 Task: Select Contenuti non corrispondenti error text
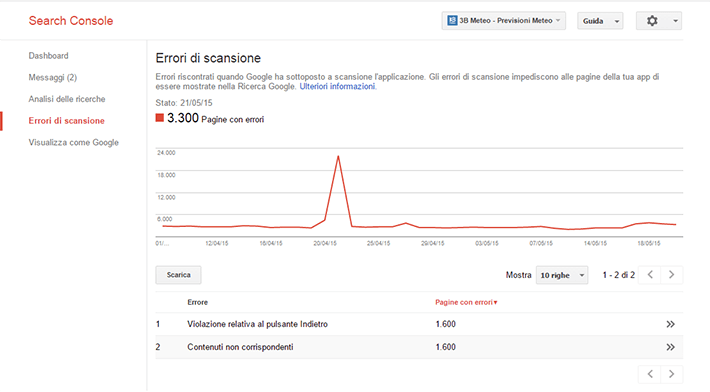(x=240, y=347)
